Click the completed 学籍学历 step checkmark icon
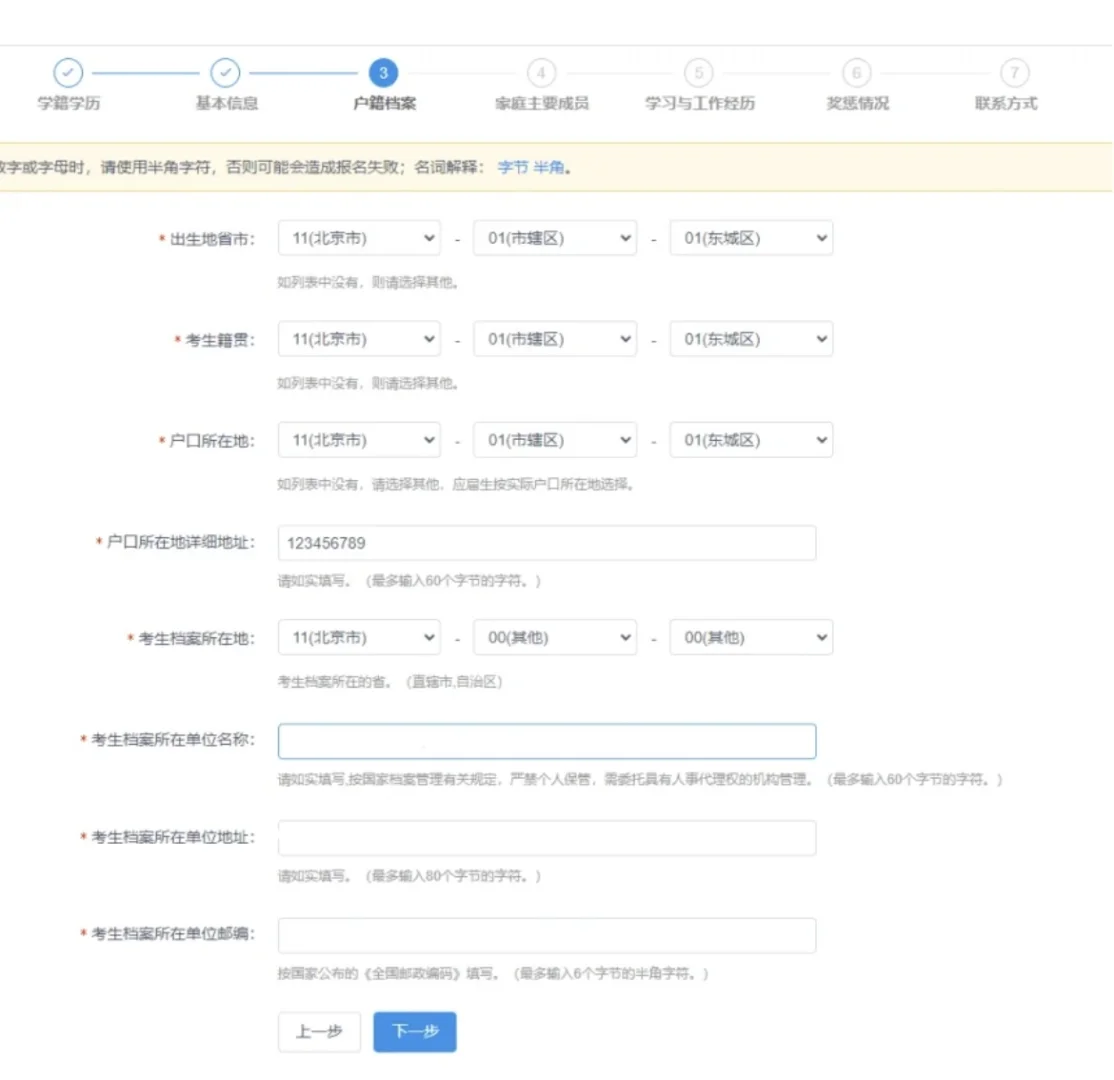1114x1080 pixels. pyautogui.click(x=68, y=74)
